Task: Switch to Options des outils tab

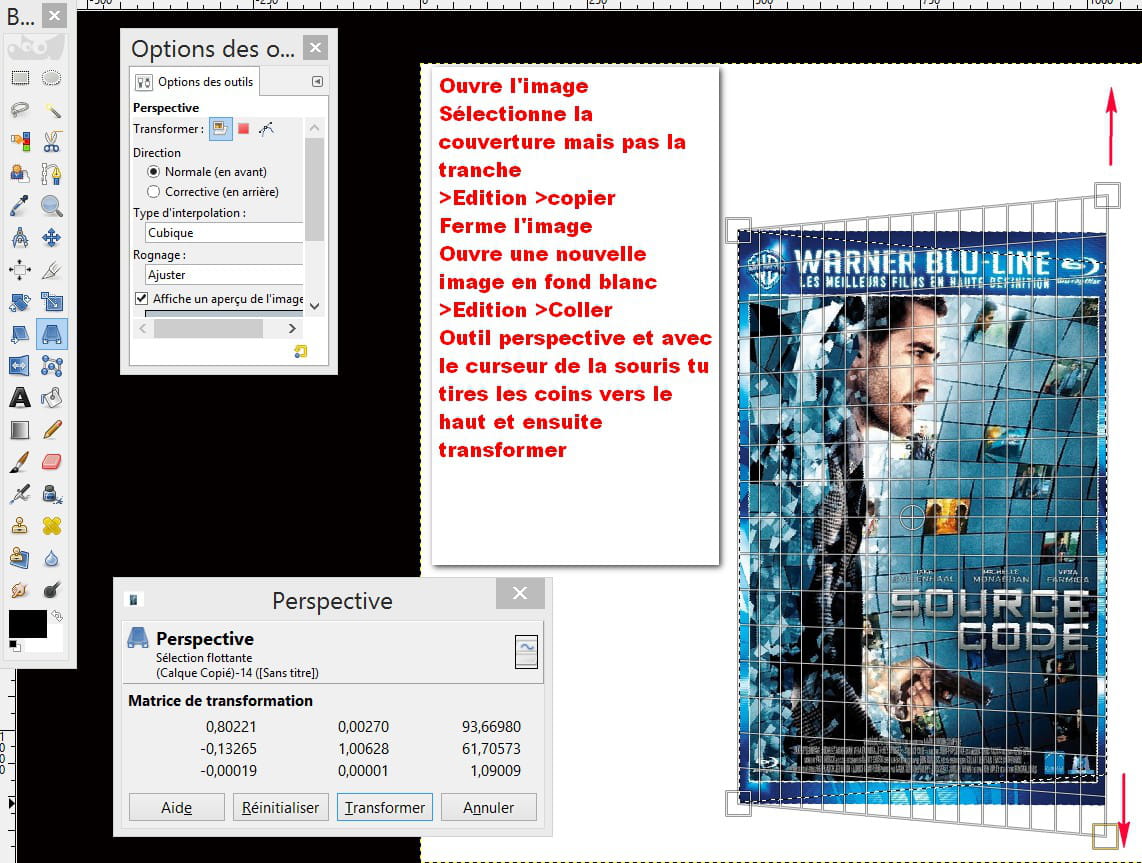Action: [195, 82]
